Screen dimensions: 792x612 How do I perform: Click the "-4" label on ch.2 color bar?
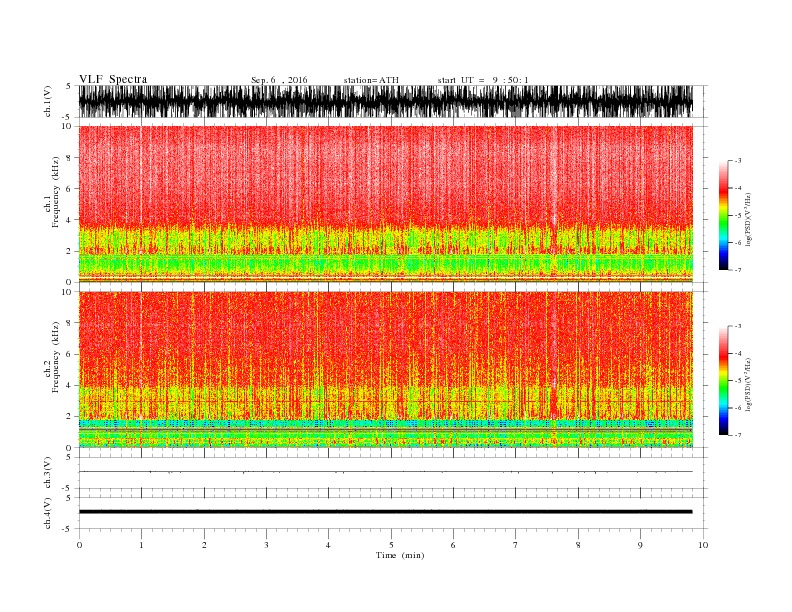point(738,354)
